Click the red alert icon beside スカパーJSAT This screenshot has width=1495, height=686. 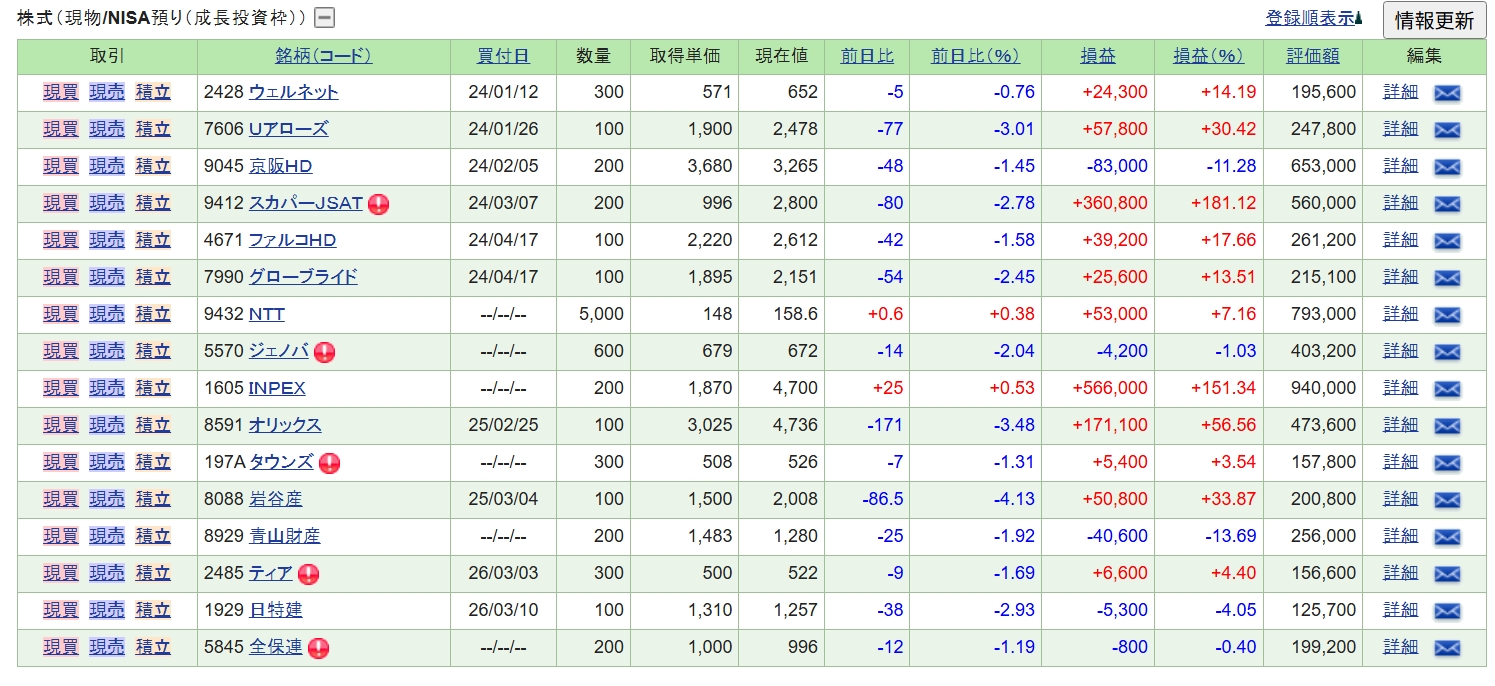(379, 204)
